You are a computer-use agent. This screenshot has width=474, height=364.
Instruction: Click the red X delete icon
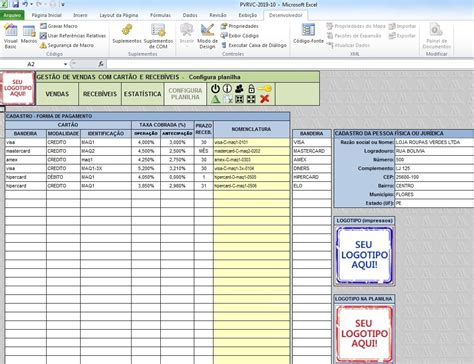(265, 99)
